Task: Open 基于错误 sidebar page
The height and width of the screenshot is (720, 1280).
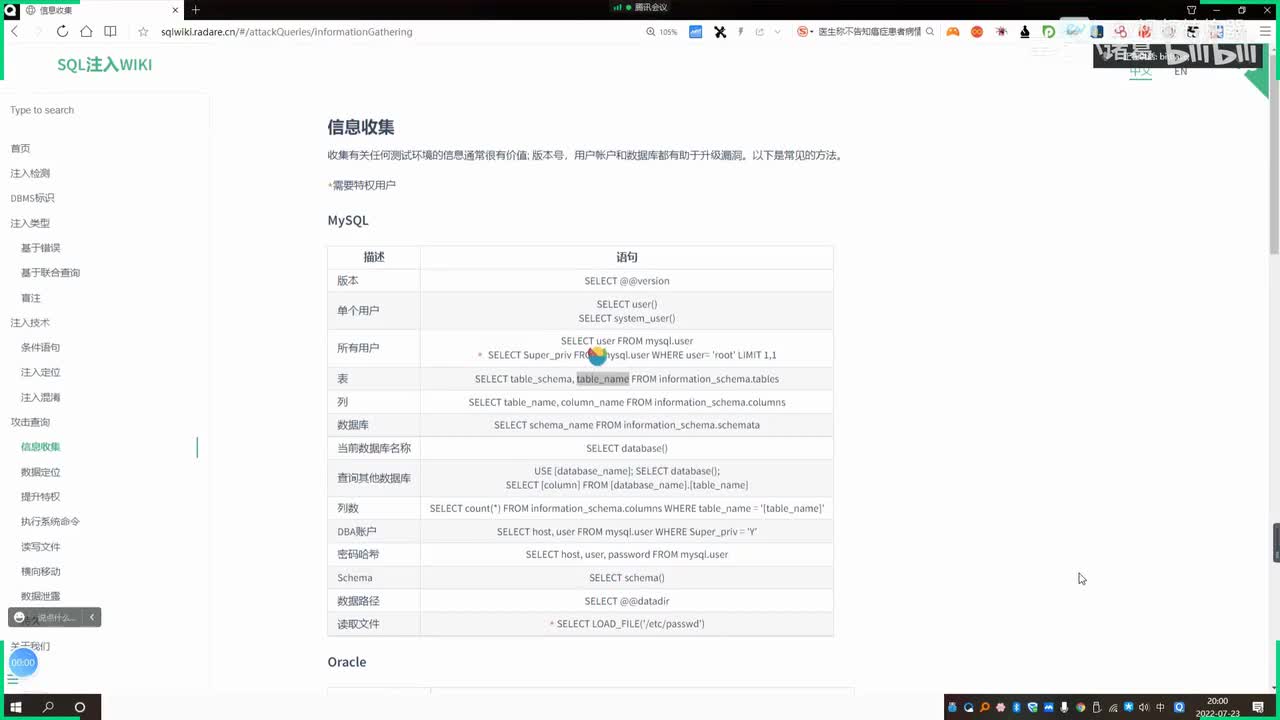Action: pyautogui.click(x=41, y=248)
